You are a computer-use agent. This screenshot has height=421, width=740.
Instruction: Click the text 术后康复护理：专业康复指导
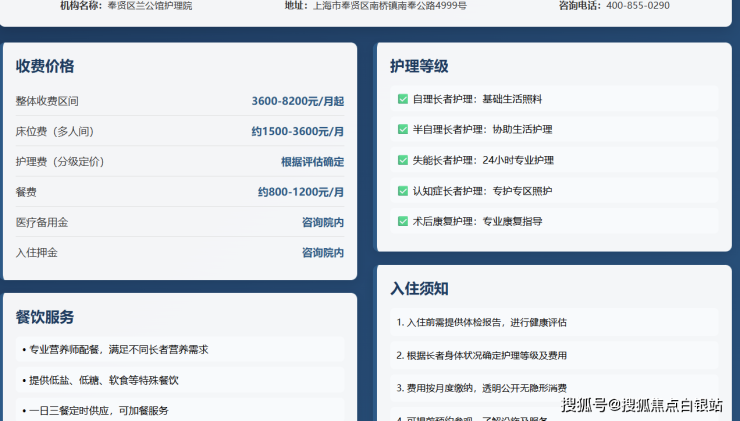point(477,221)
